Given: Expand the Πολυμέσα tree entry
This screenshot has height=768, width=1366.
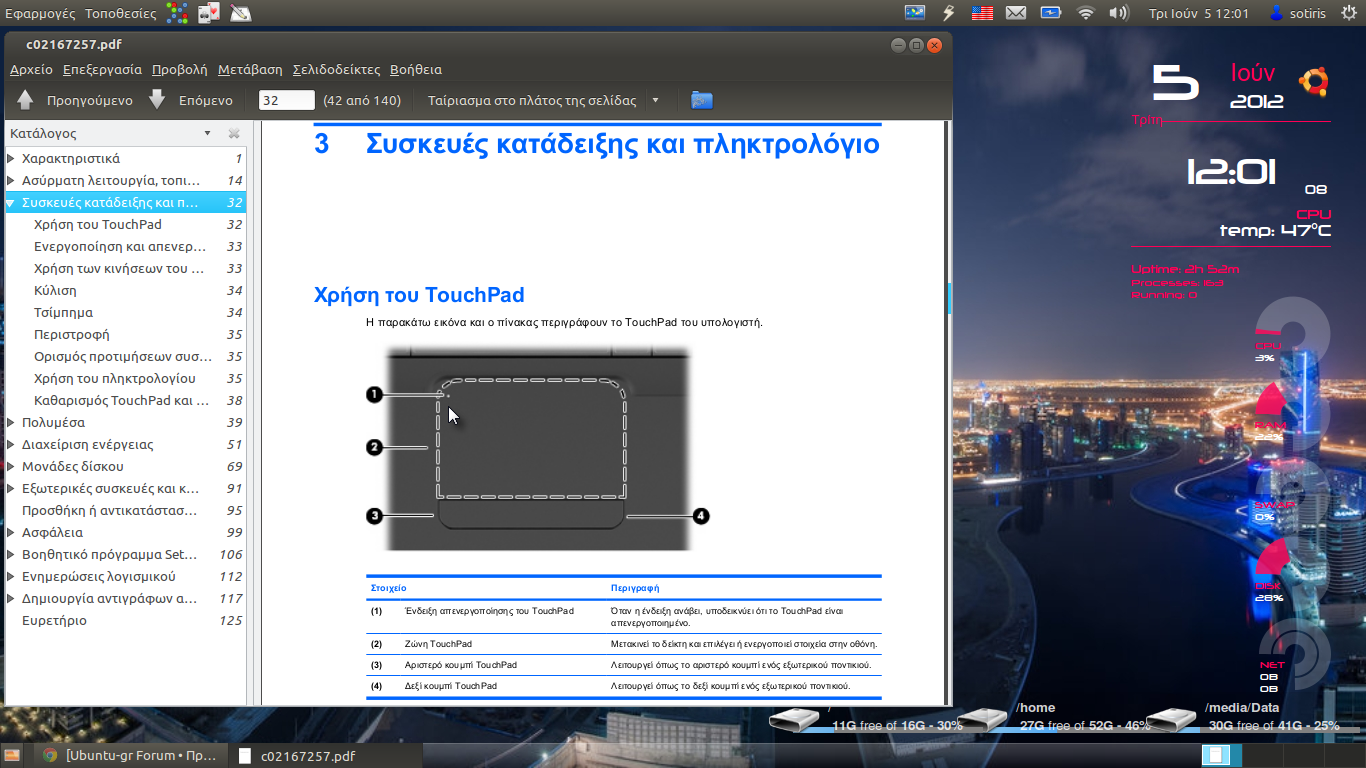Looking at the screenshot, I should point(11,423).
